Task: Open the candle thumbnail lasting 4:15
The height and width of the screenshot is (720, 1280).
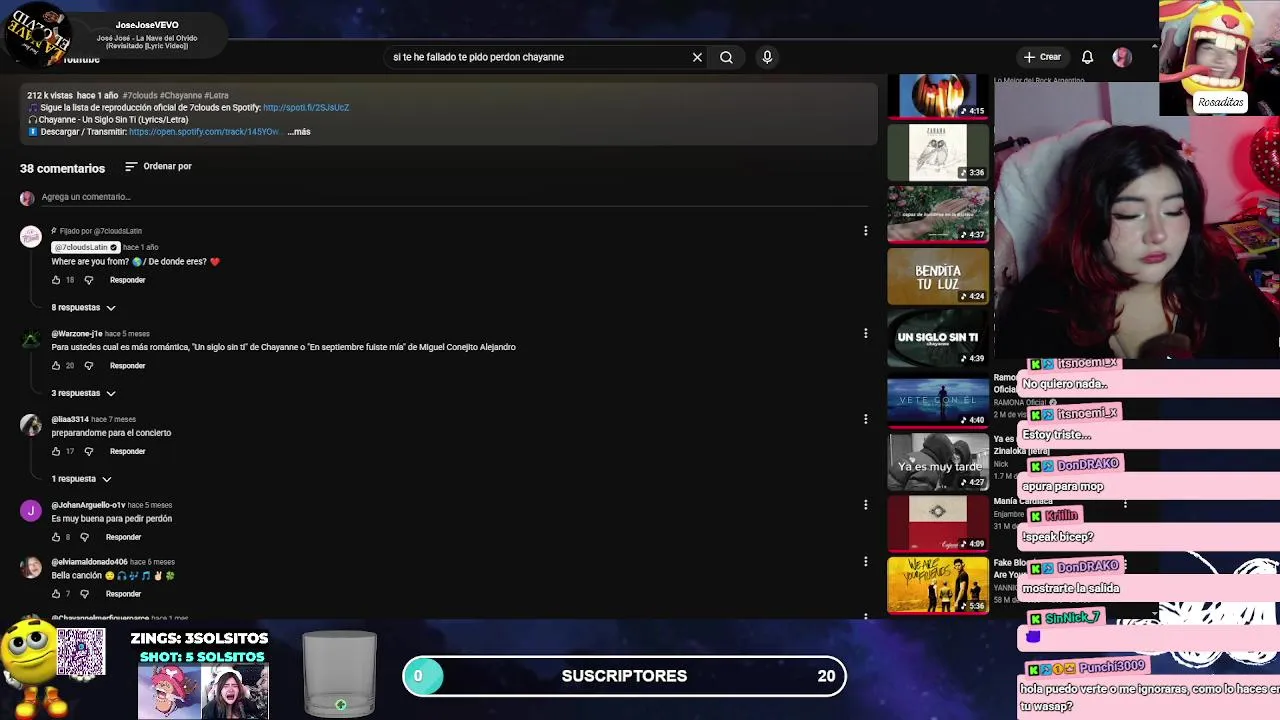Action: click(x=938, y=96)
